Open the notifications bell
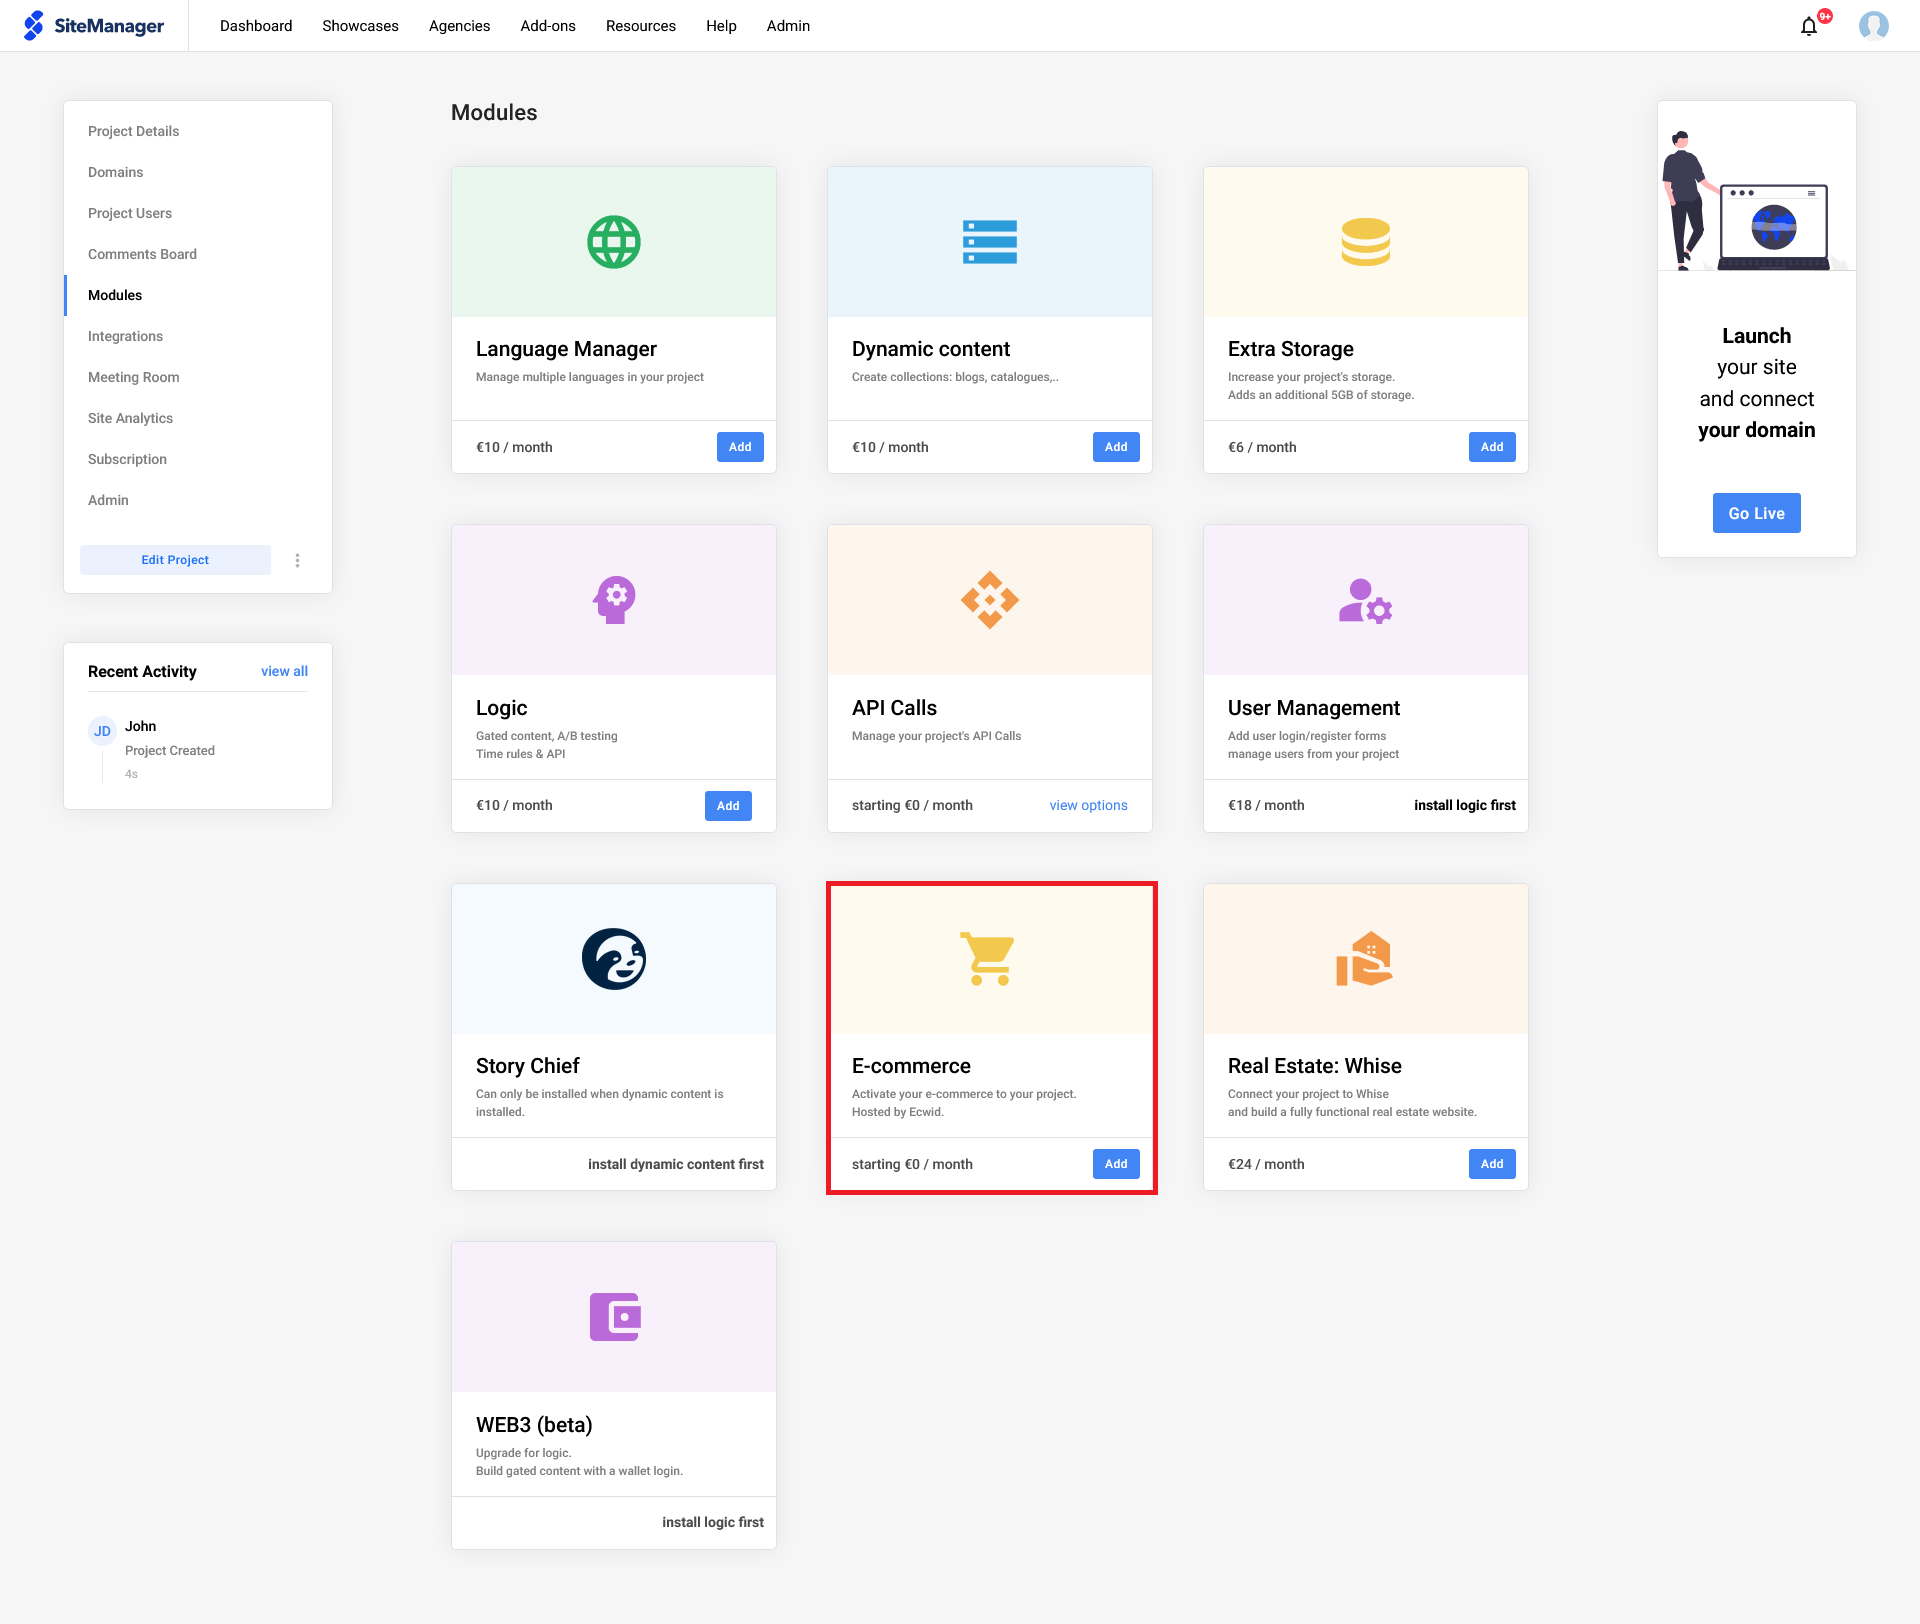Screen dimensions: 1920x1624 1809,26
